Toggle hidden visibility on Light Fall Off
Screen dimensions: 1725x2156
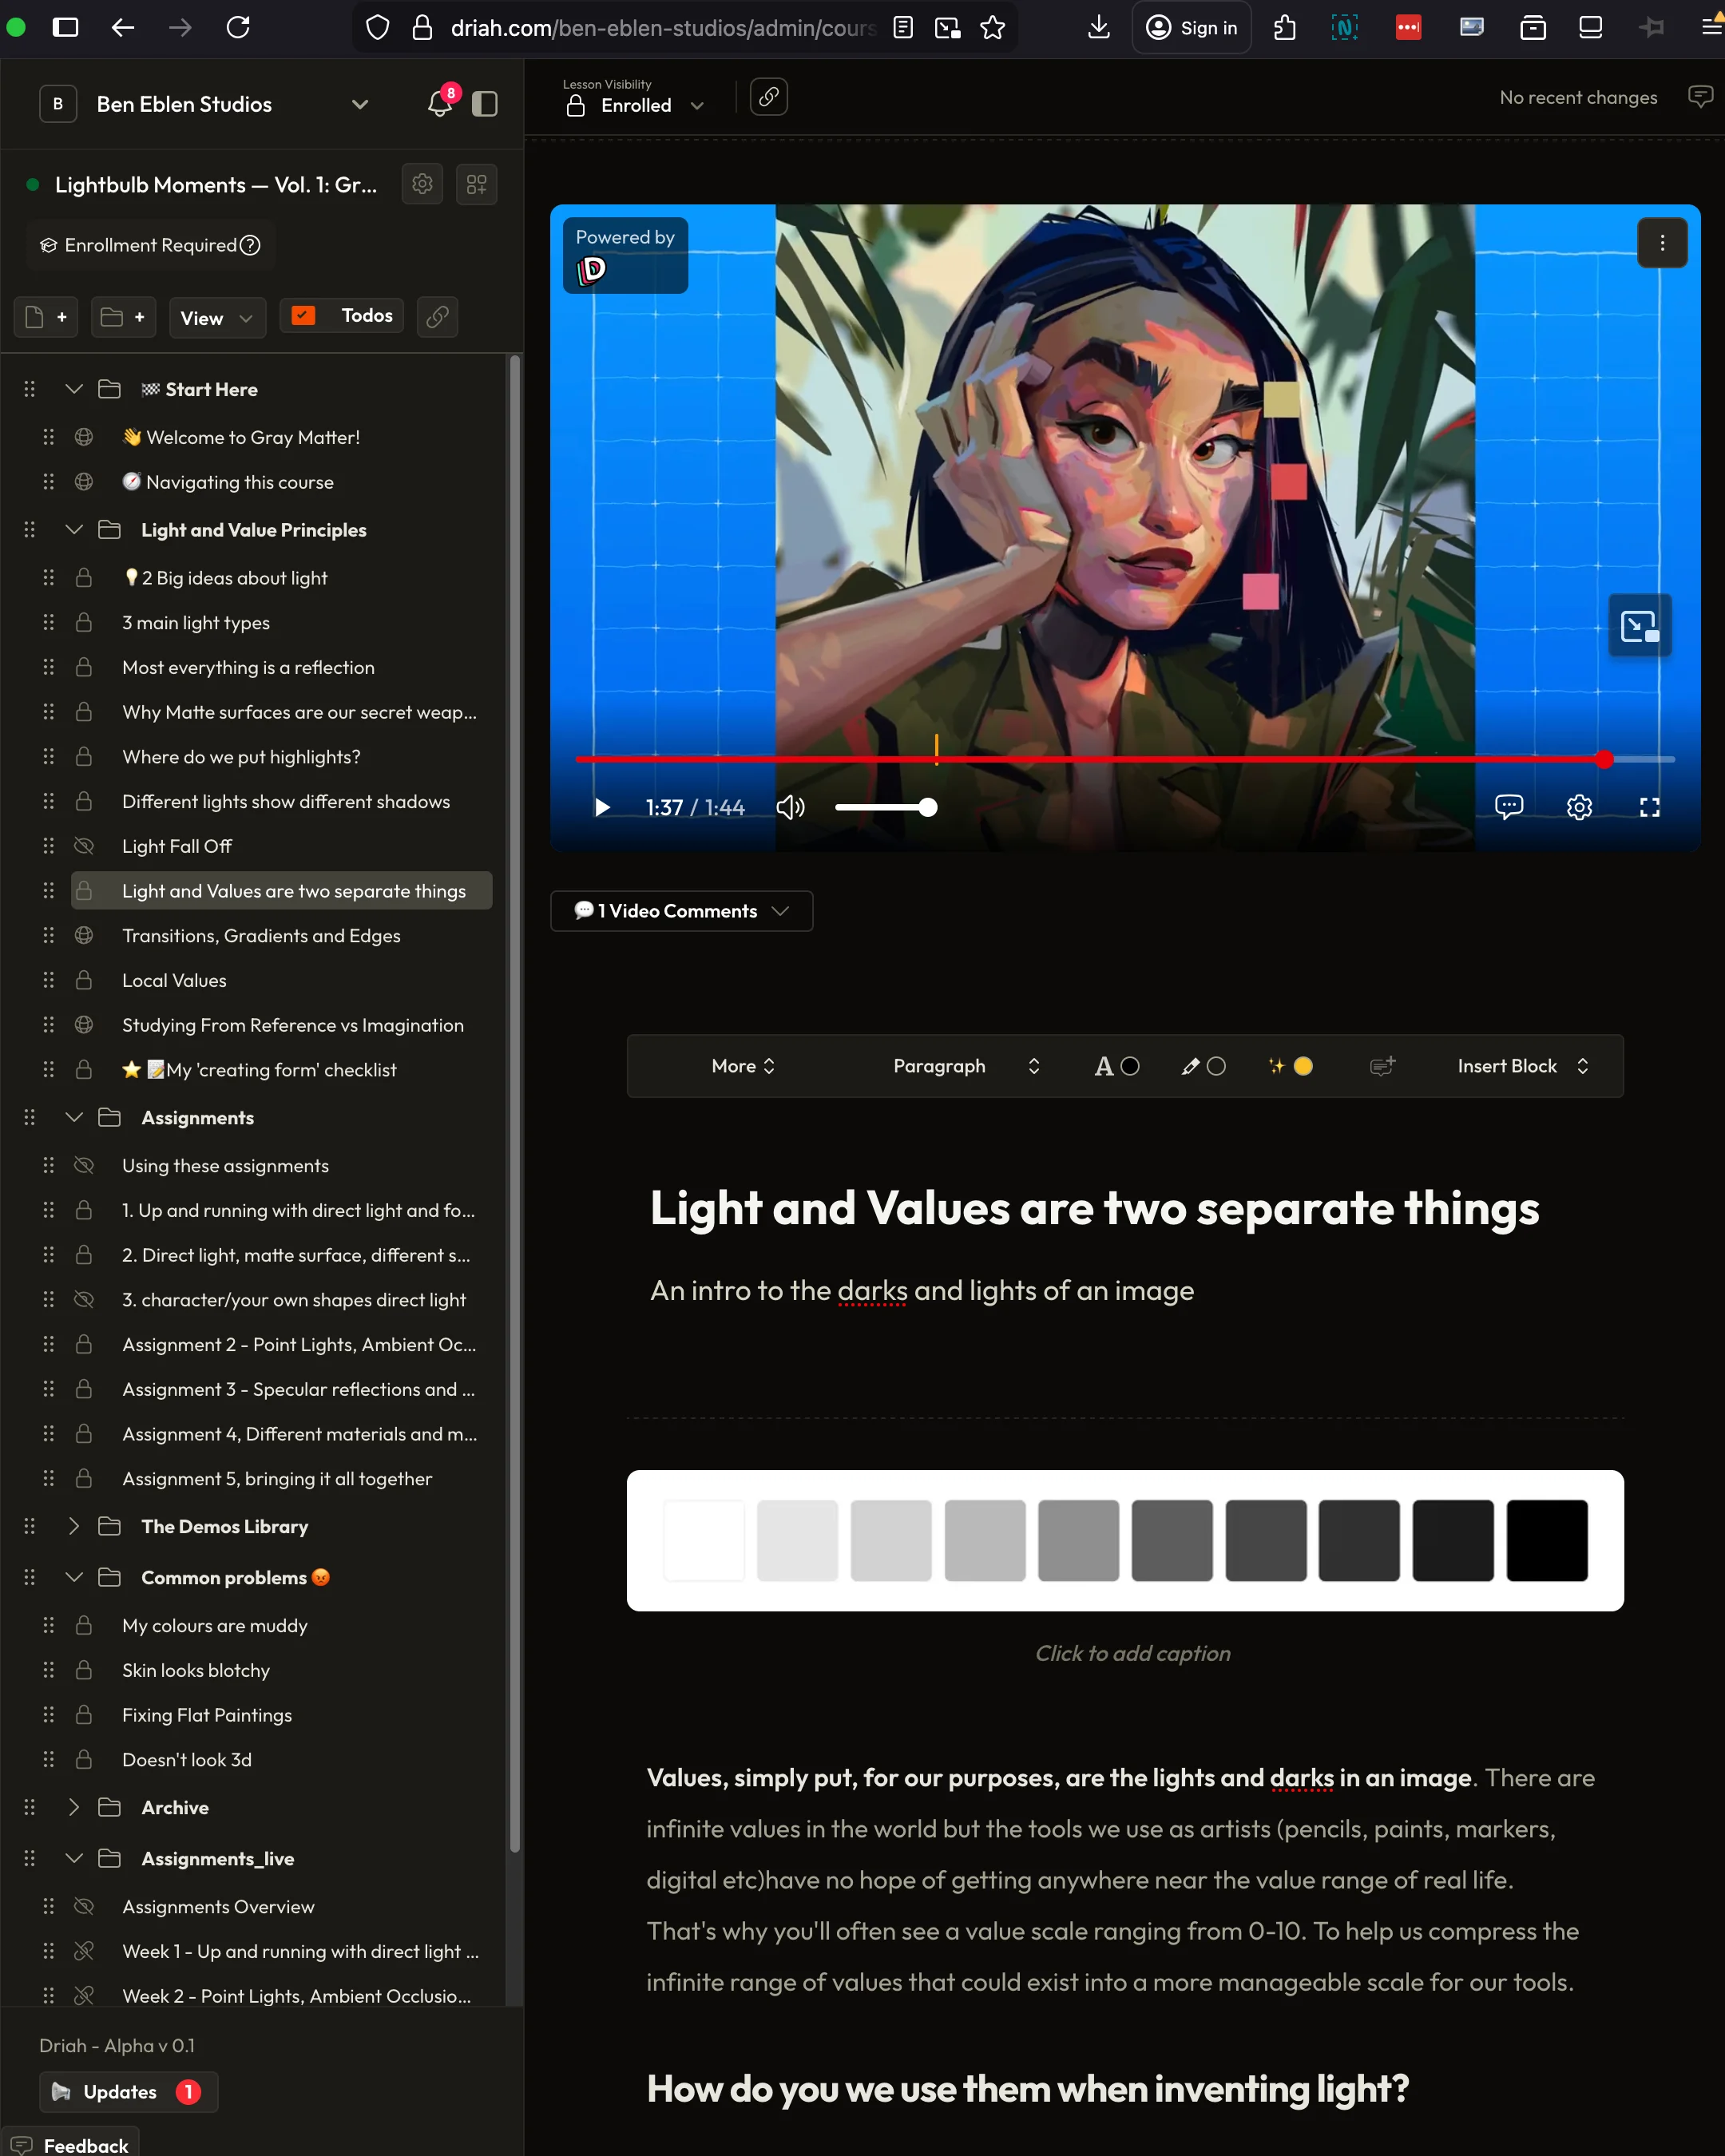tap(84, 846)
